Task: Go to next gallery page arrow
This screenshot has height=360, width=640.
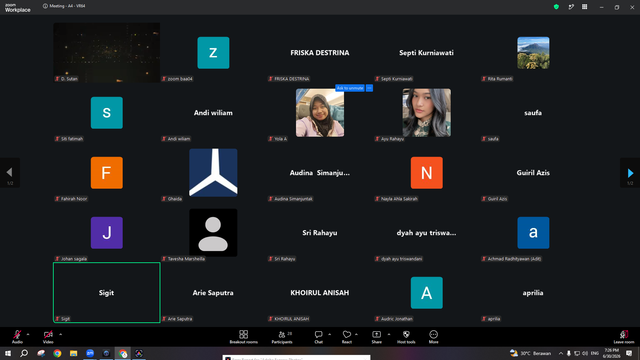Action: [630, 173]
